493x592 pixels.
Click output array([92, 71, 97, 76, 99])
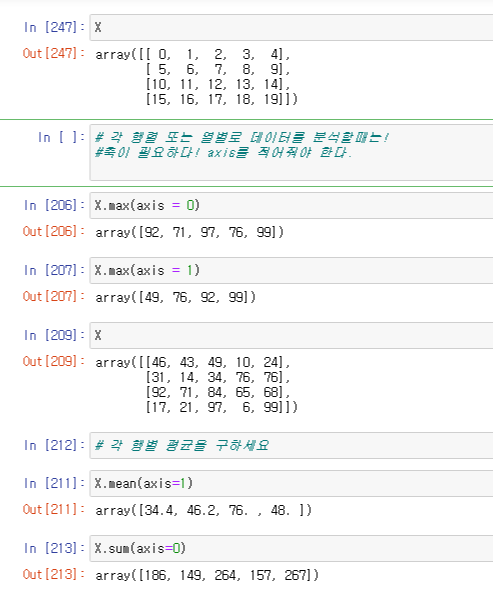point(189,232)
